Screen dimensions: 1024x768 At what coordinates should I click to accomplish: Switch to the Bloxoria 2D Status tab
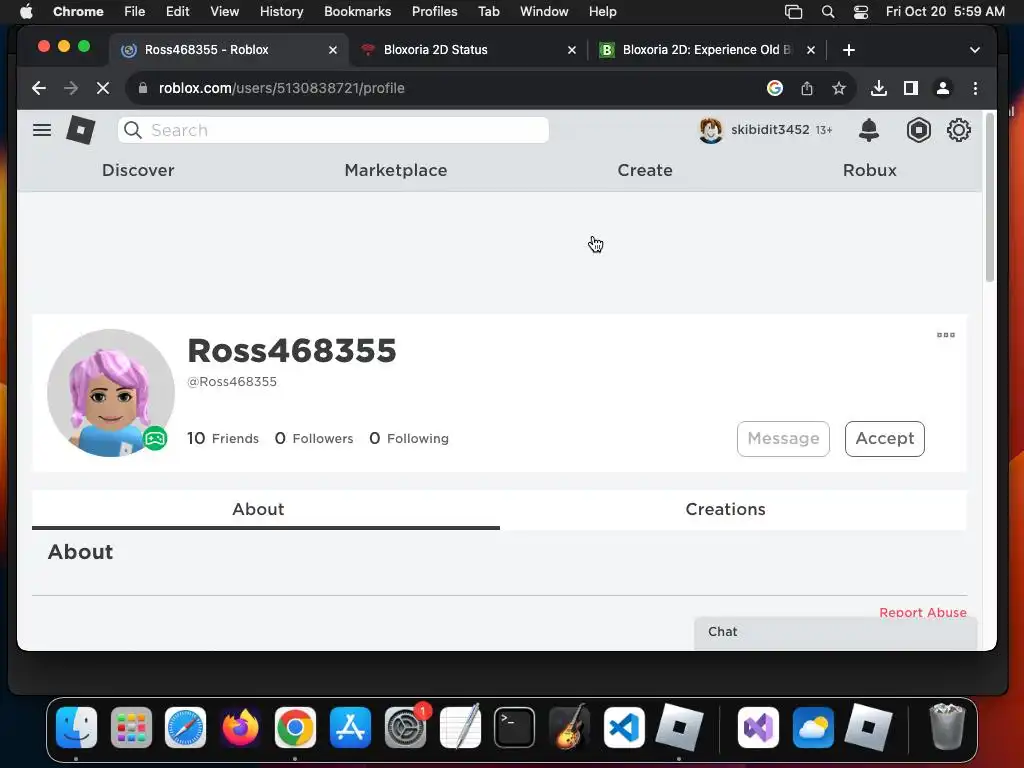click(468, 50)
